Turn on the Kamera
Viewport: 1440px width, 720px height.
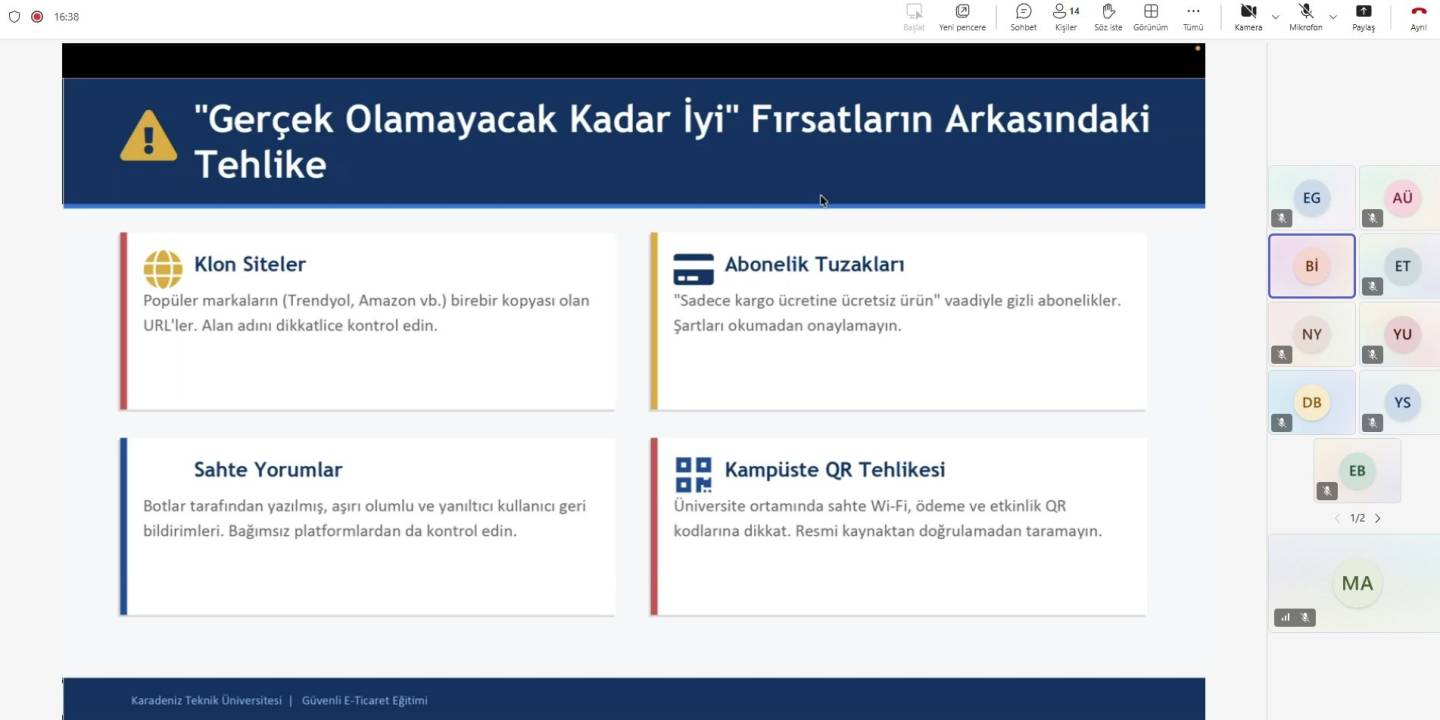(1248, 16)
